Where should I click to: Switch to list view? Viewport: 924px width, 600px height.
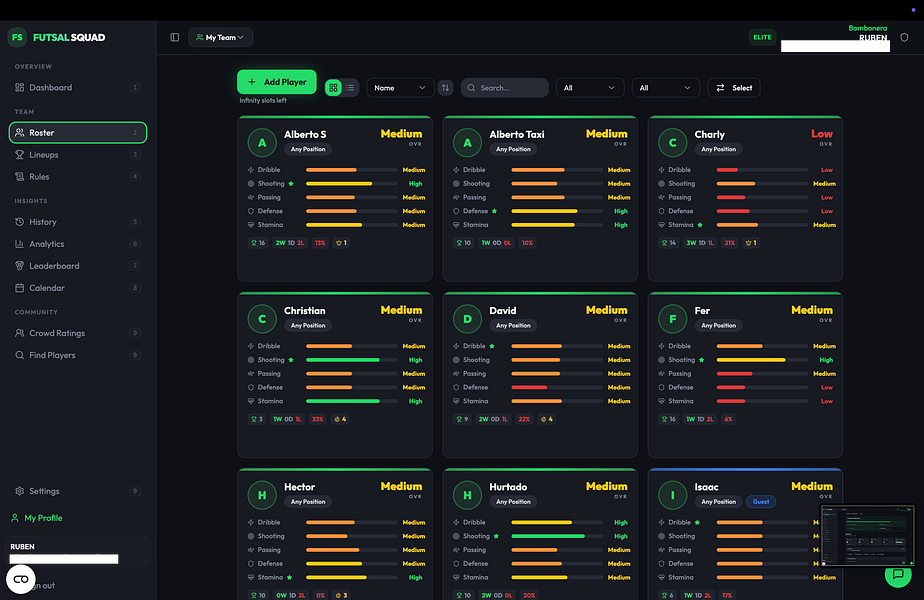(x=351, y=88)
